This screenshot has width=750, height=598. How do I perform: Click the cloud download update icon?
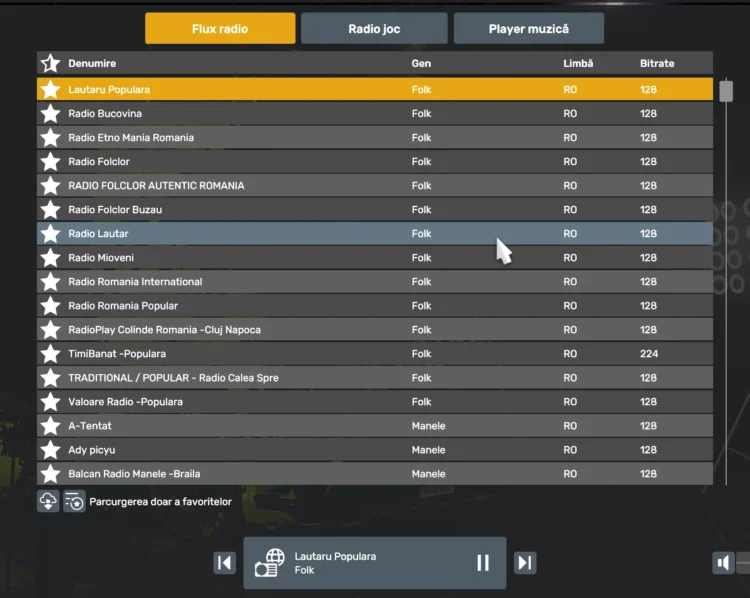click(48, 501)
